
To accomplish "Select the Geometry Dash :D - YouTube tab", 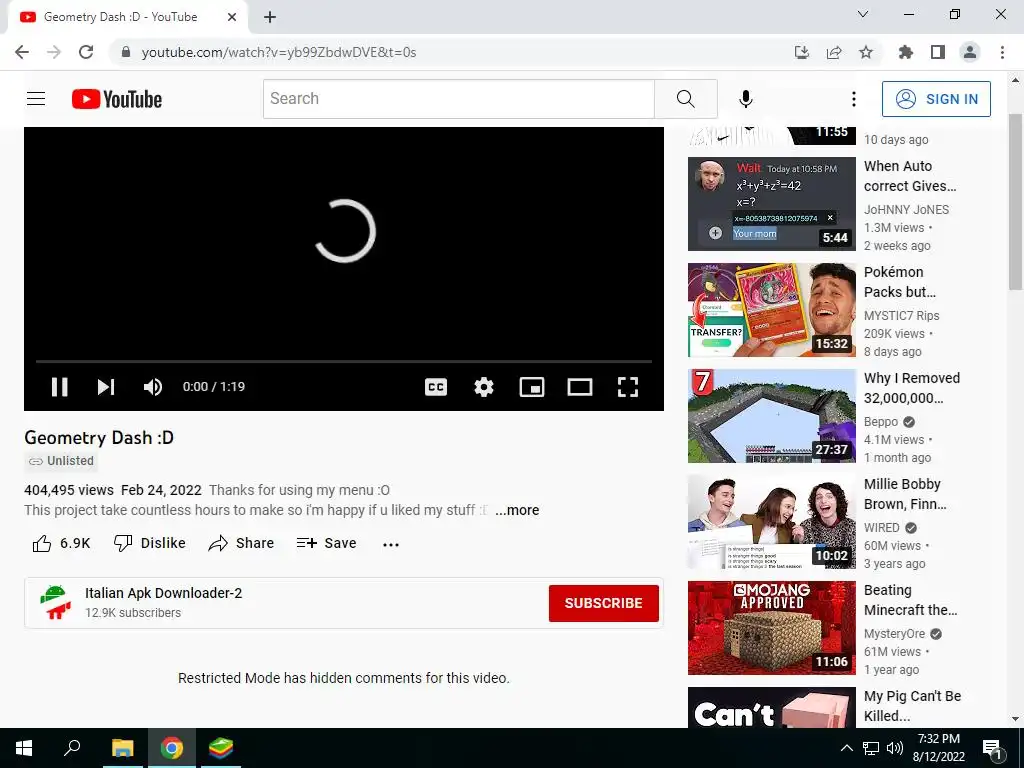I will (127, 17).
